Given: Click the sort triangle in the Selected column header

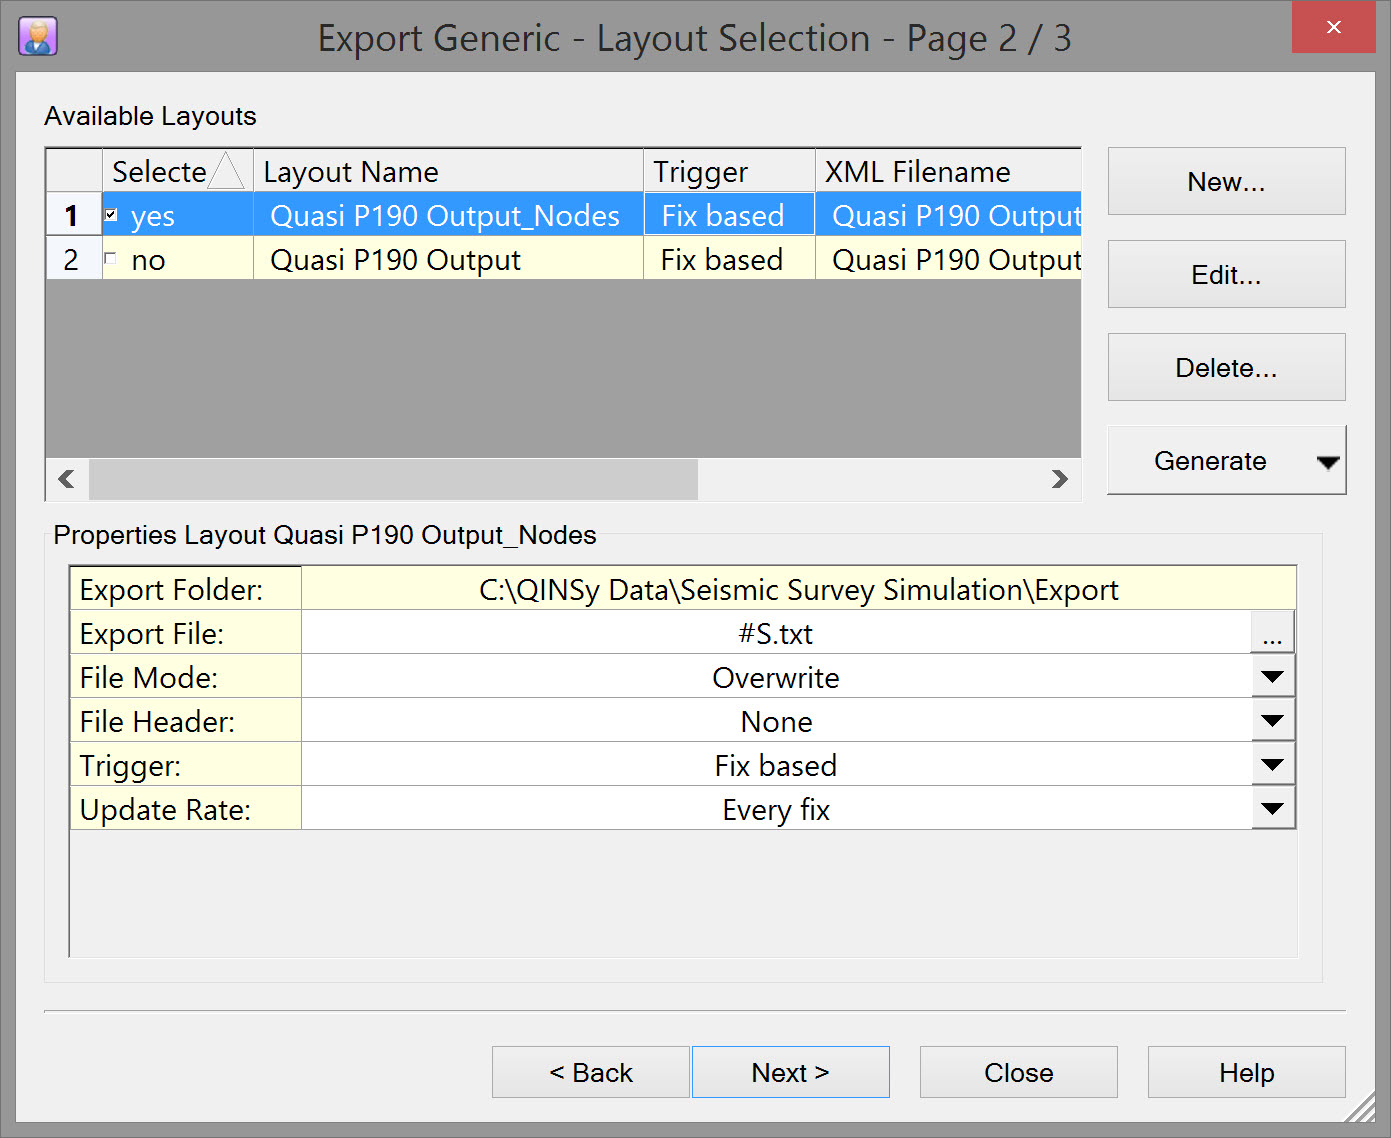Looking at the screenshot, I should click(x=226, y=171).
